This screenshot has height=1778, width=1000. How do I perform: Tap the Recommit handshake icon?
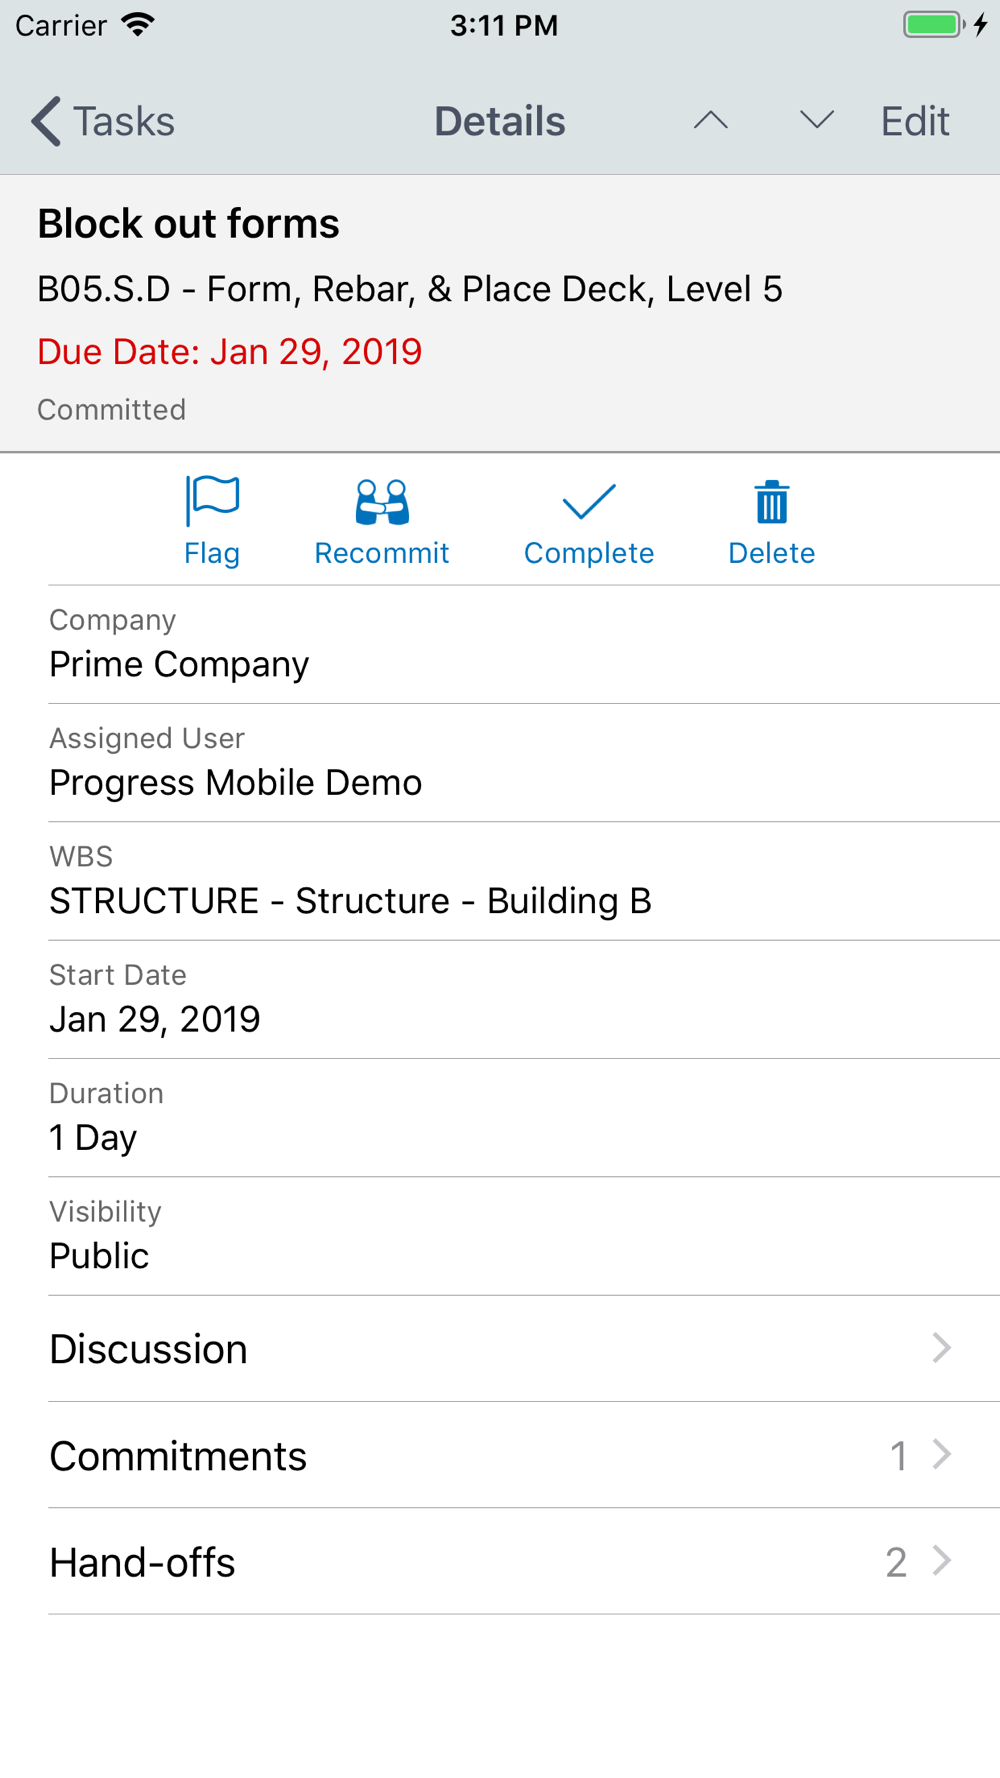coord(382,502)
